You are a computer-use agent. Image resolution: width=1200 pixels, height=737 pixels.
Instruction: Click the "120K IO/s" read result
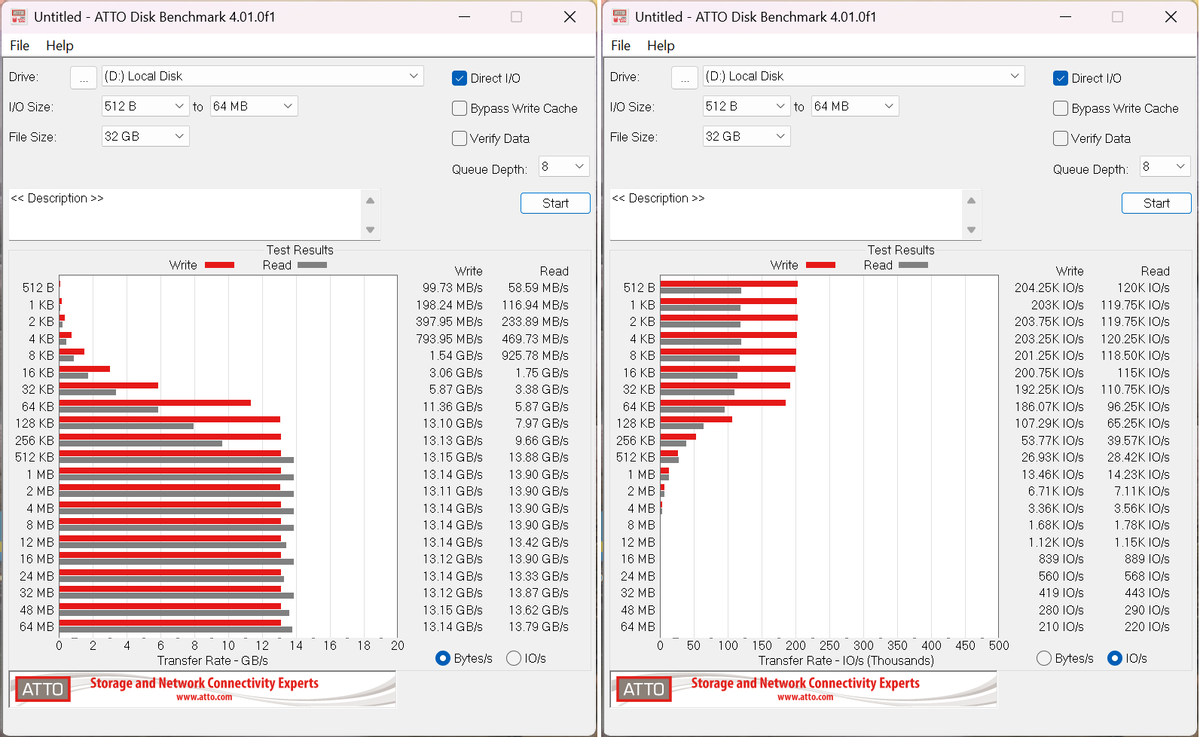pos(1144,288)
